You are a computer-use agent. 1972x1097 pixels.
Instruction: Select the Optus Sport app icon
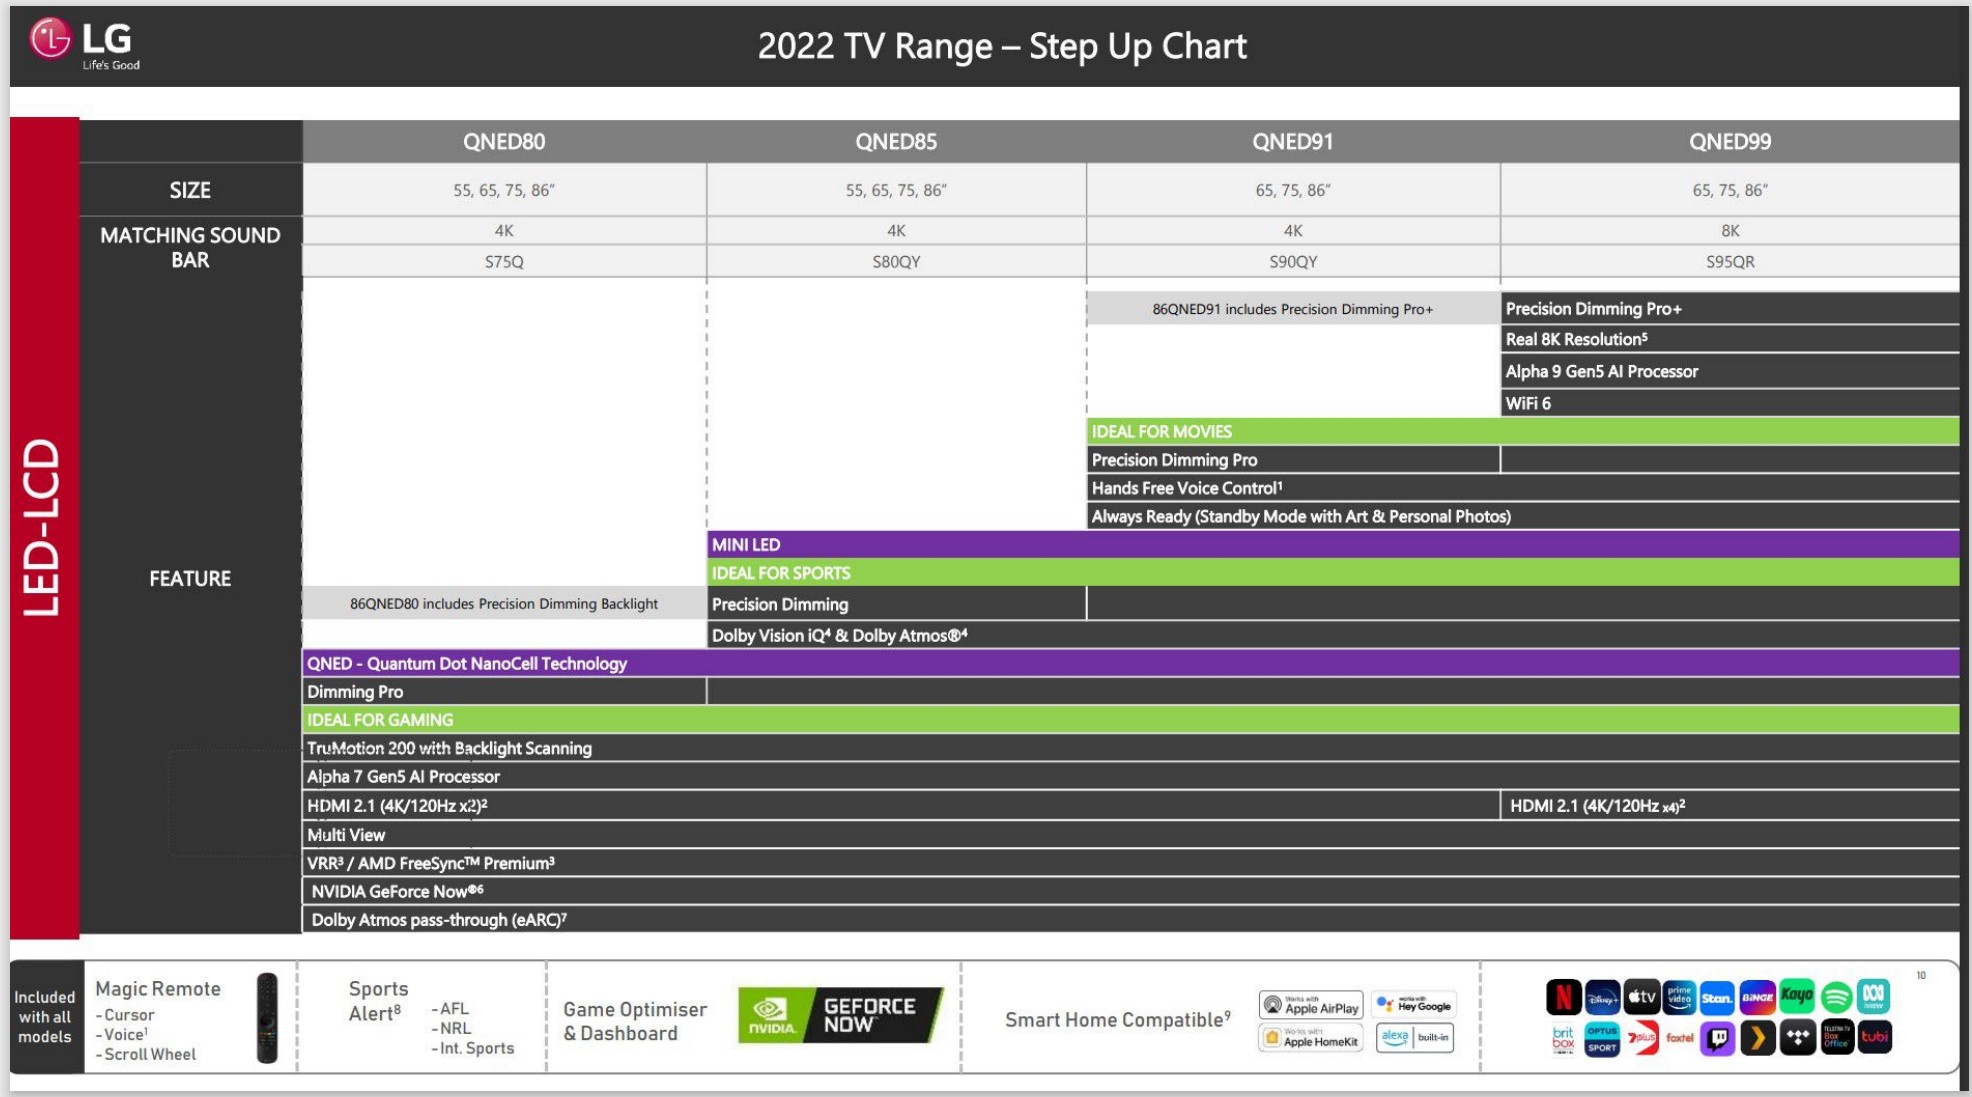click(x=1602, y=1038)
